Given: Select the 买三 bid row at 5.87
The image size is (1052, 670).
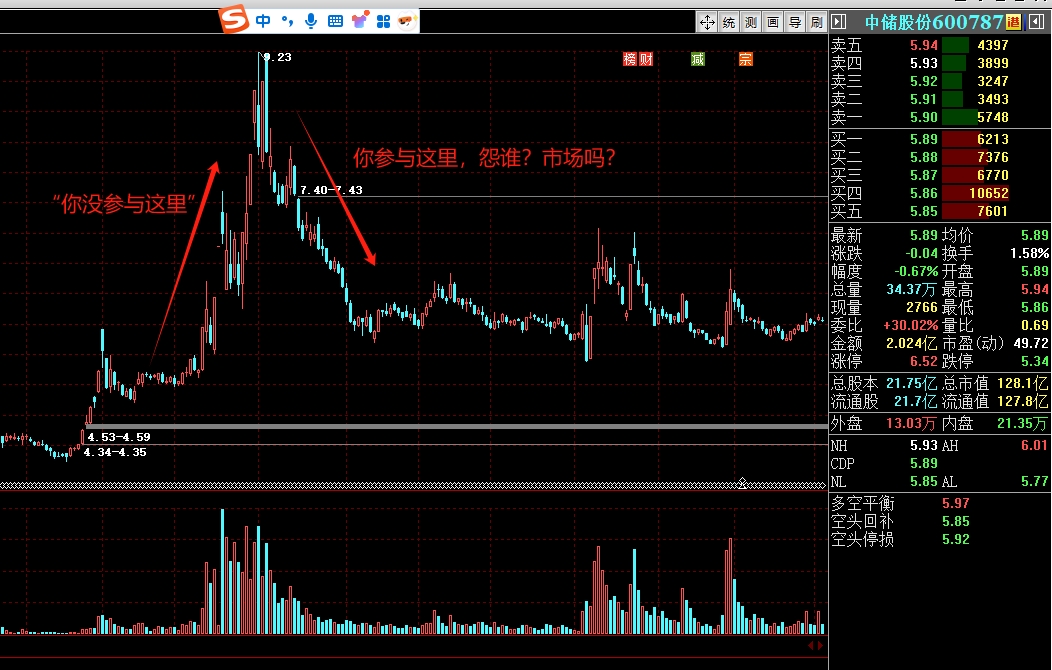Looking at the screenshot, I should click(939, 175).
